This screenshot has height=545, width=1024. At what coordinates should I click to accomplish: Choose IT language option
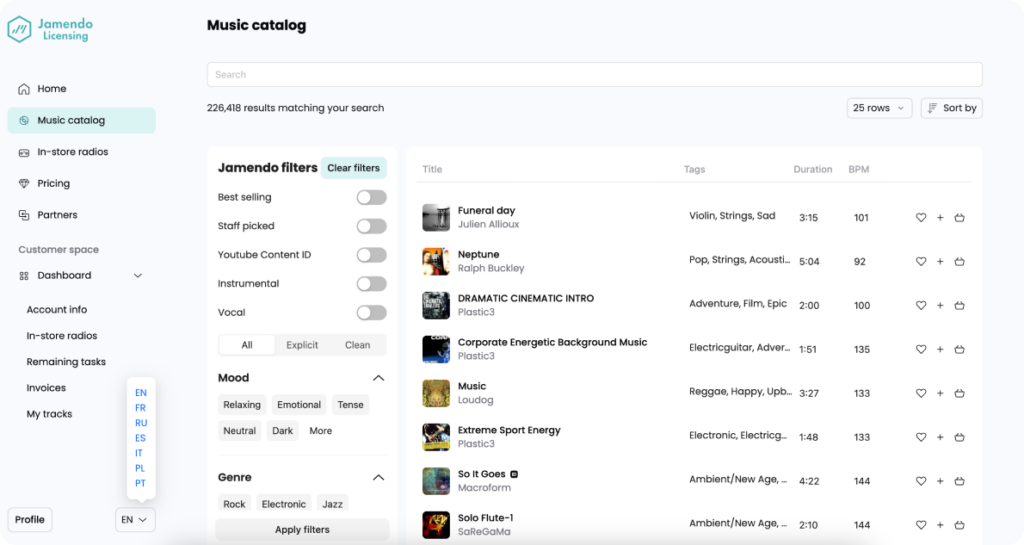pos(138,453)
